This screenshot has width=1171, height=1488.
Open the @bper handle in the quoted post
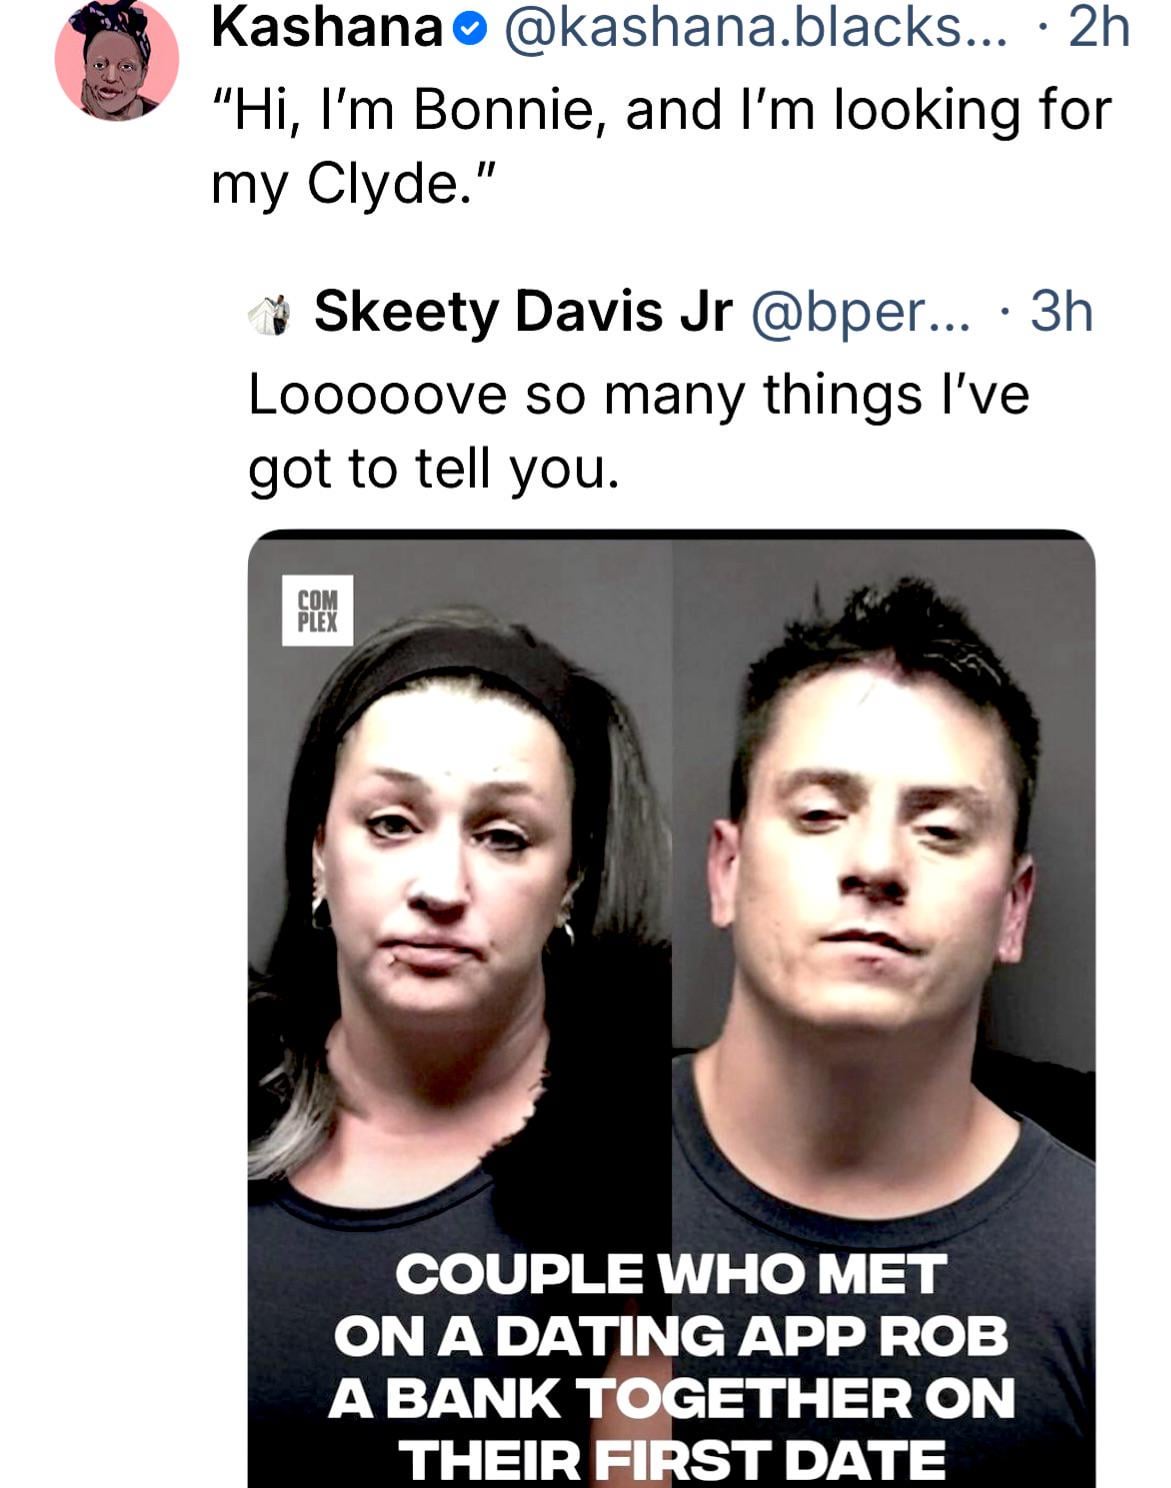click(x=858, y=312)
